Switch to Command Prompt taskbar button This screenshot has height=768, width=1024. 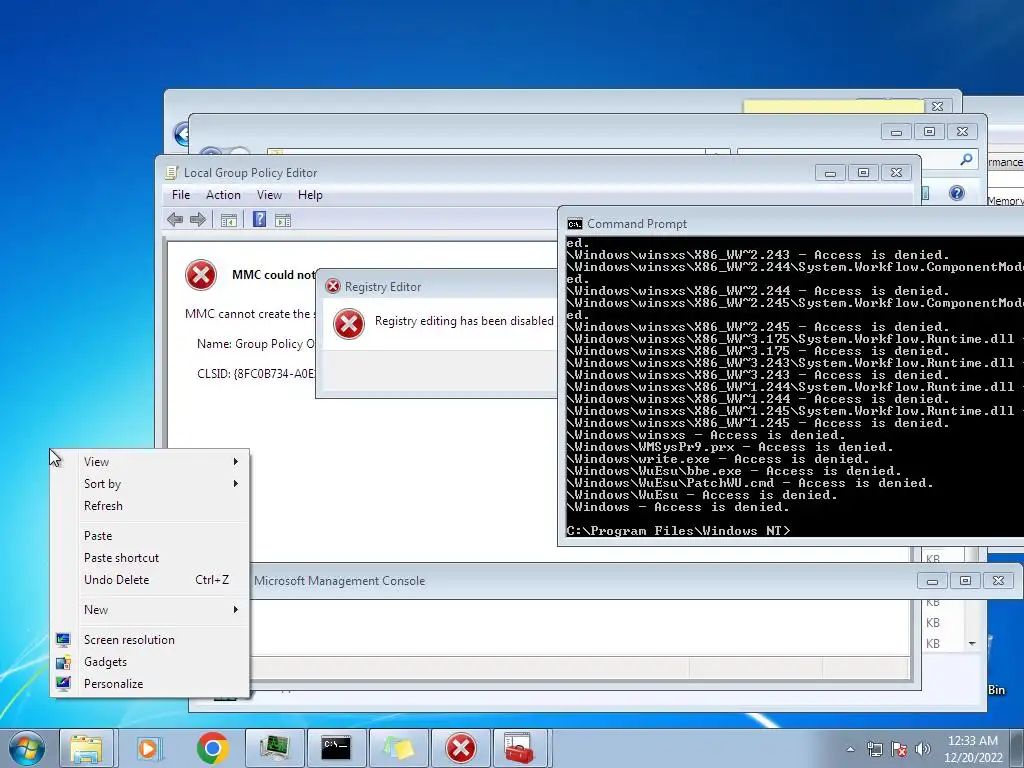(x=336, y=748)
